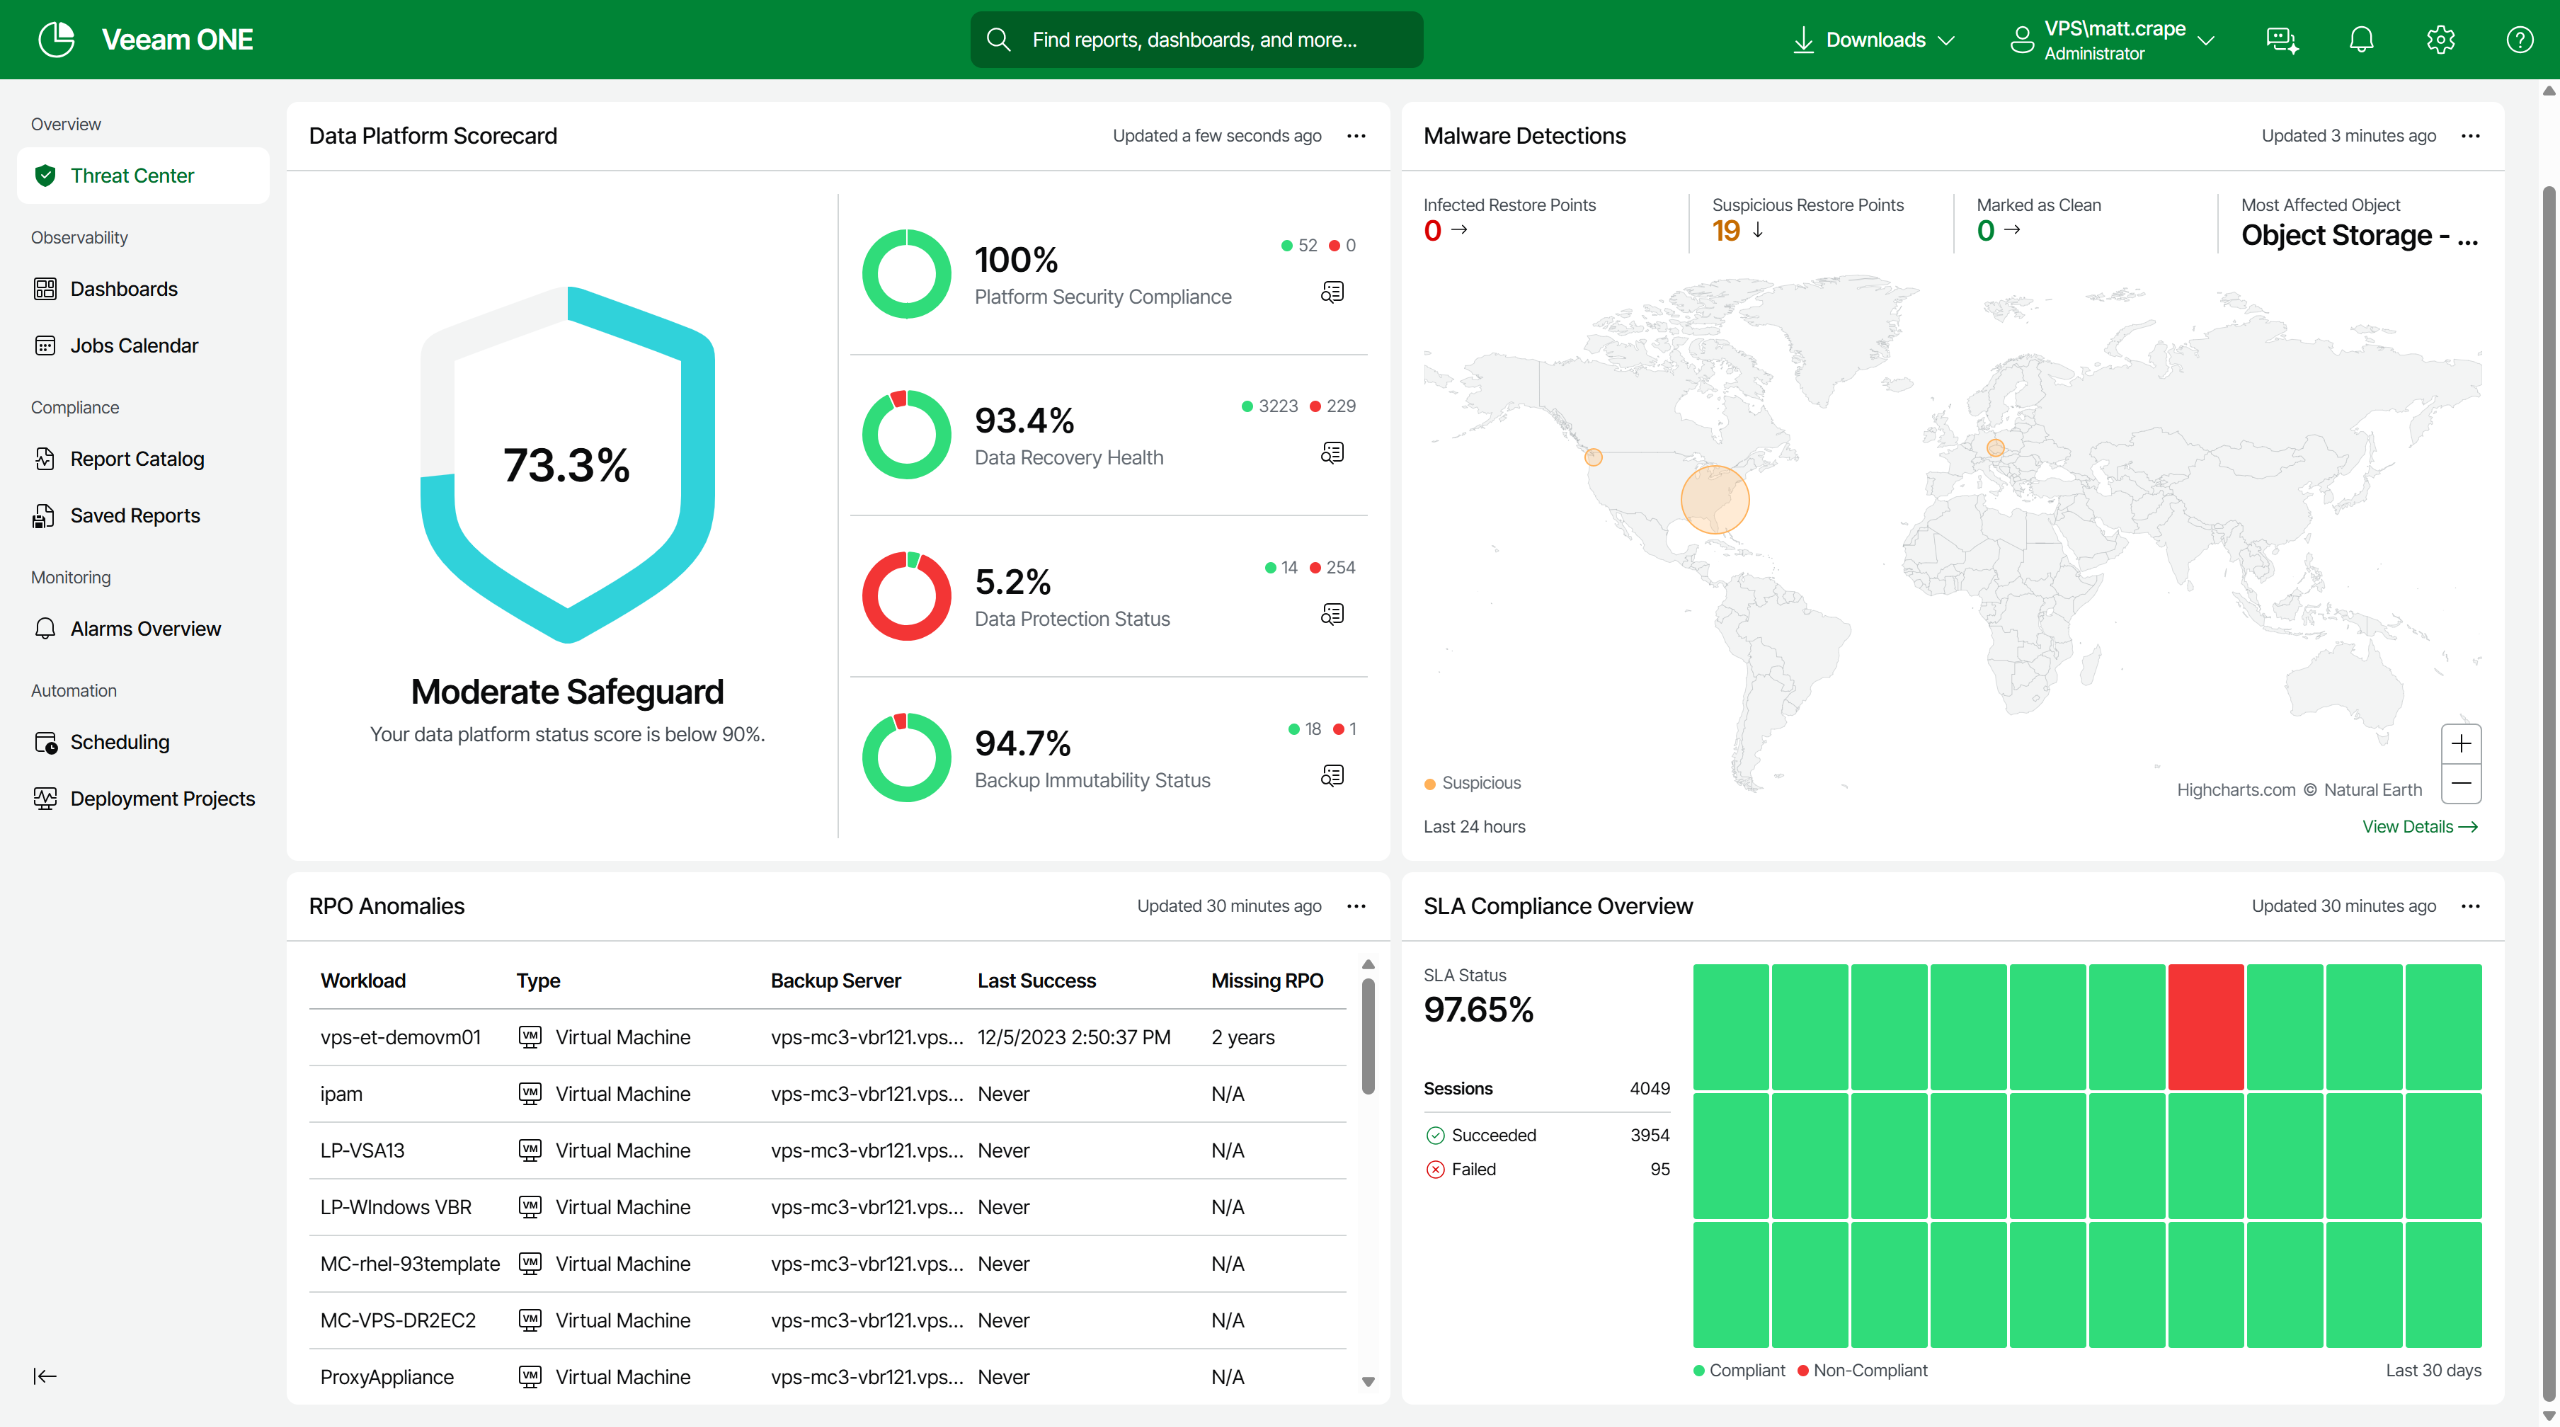The height and width of the screenshot is (1427, 2560).
Task: Open the VPS\matt.crape user account menu
Action: [x=2113, y=40]
